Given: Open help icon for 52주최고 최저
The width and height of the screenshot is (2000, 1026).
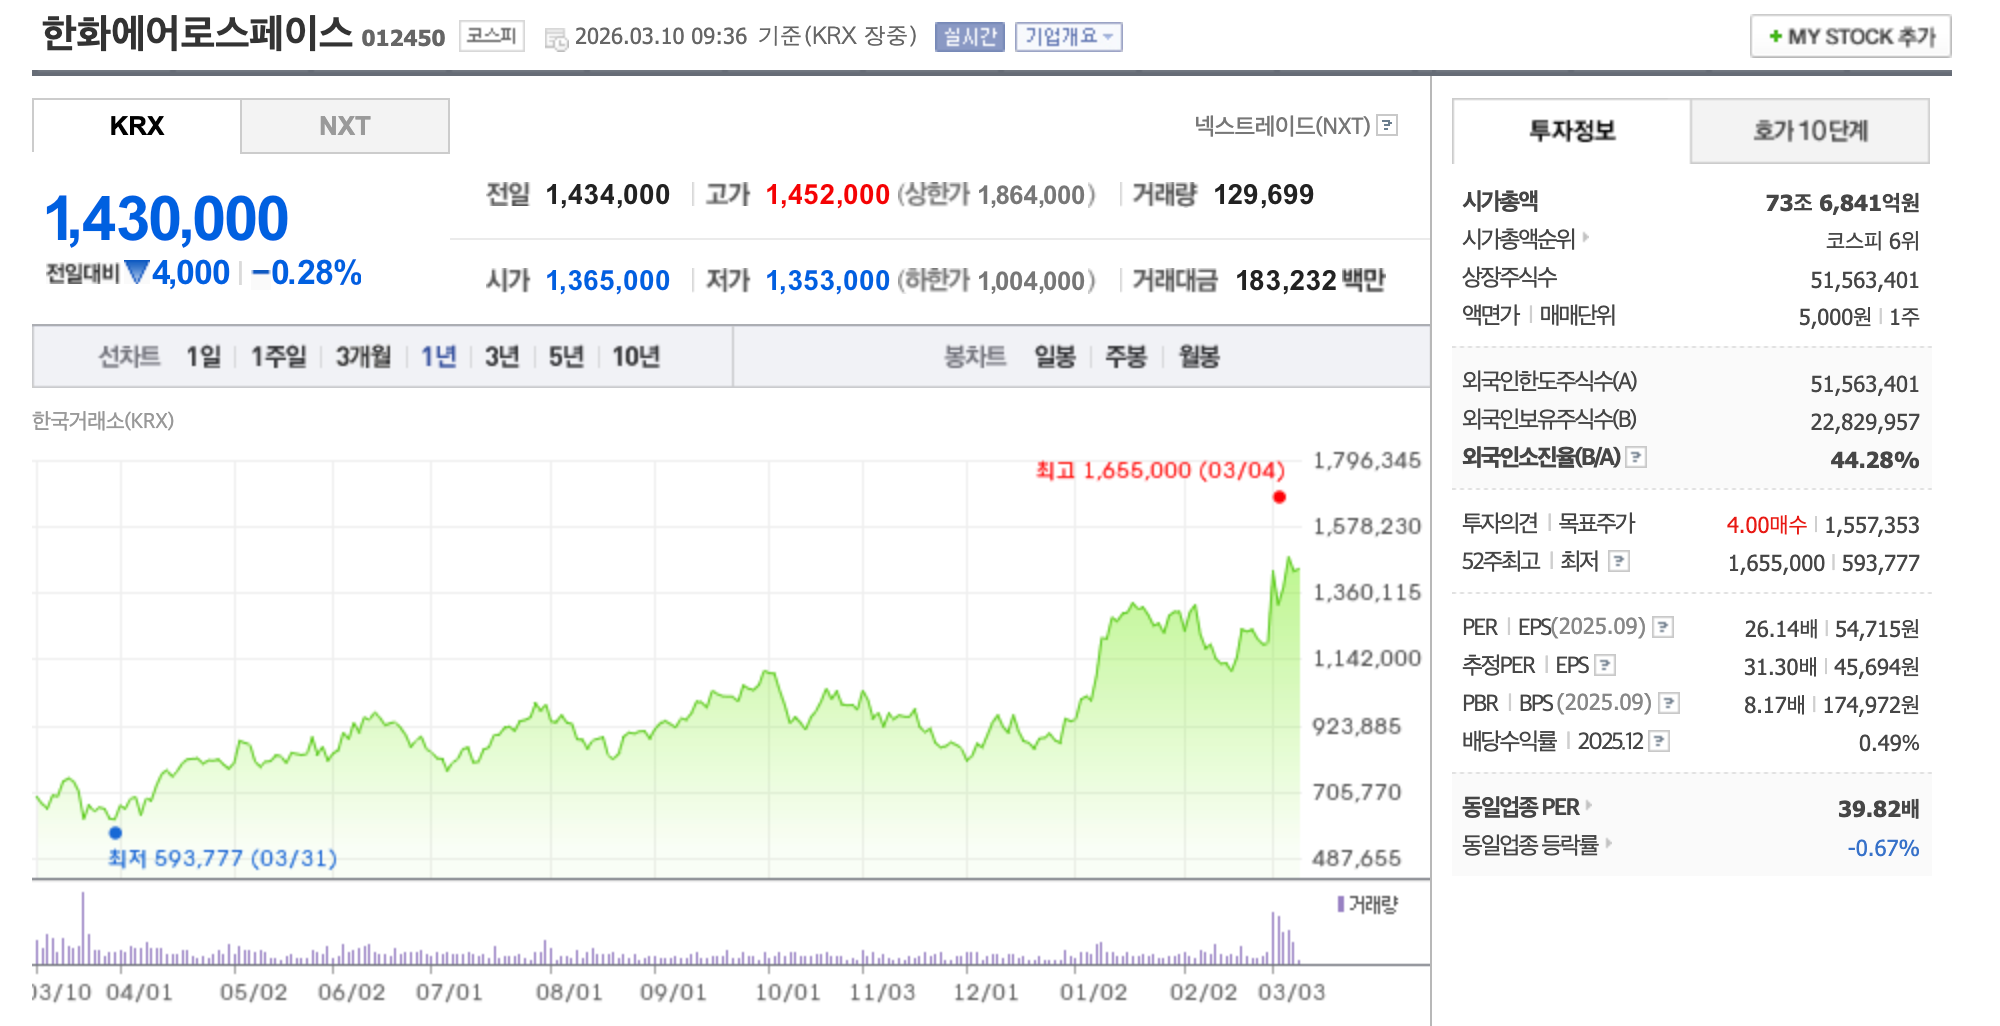Looking at the screenshot, I should 1619,561.
